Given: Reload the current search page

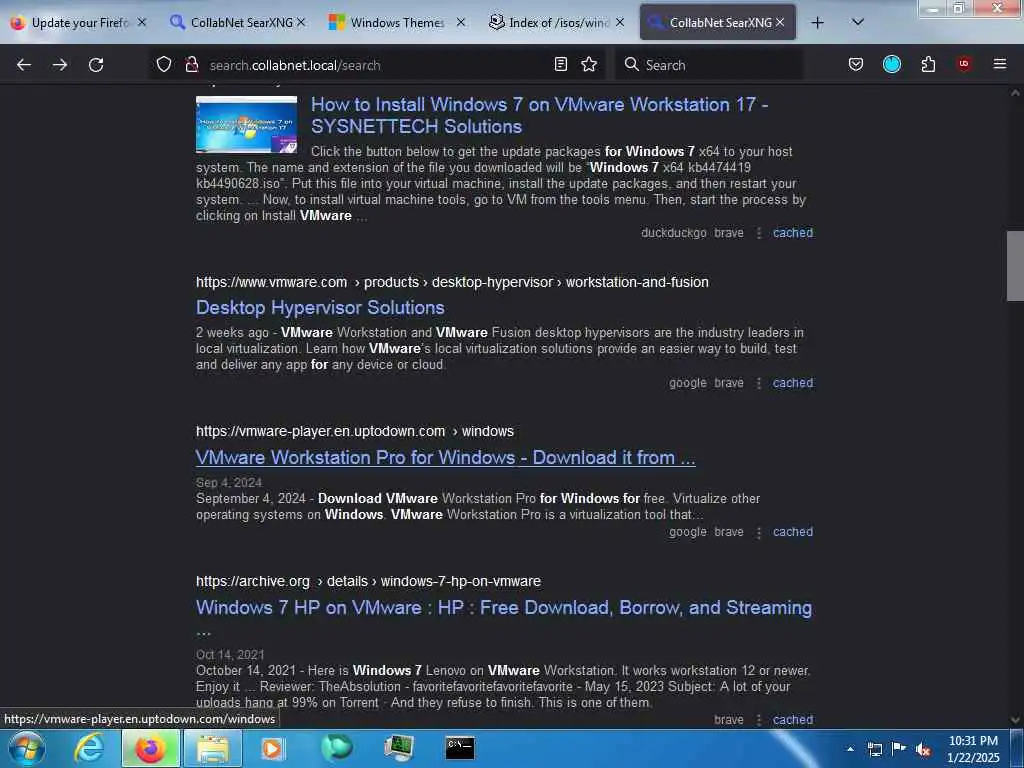Looking at the screenshot, I should [x=96, y=65].
